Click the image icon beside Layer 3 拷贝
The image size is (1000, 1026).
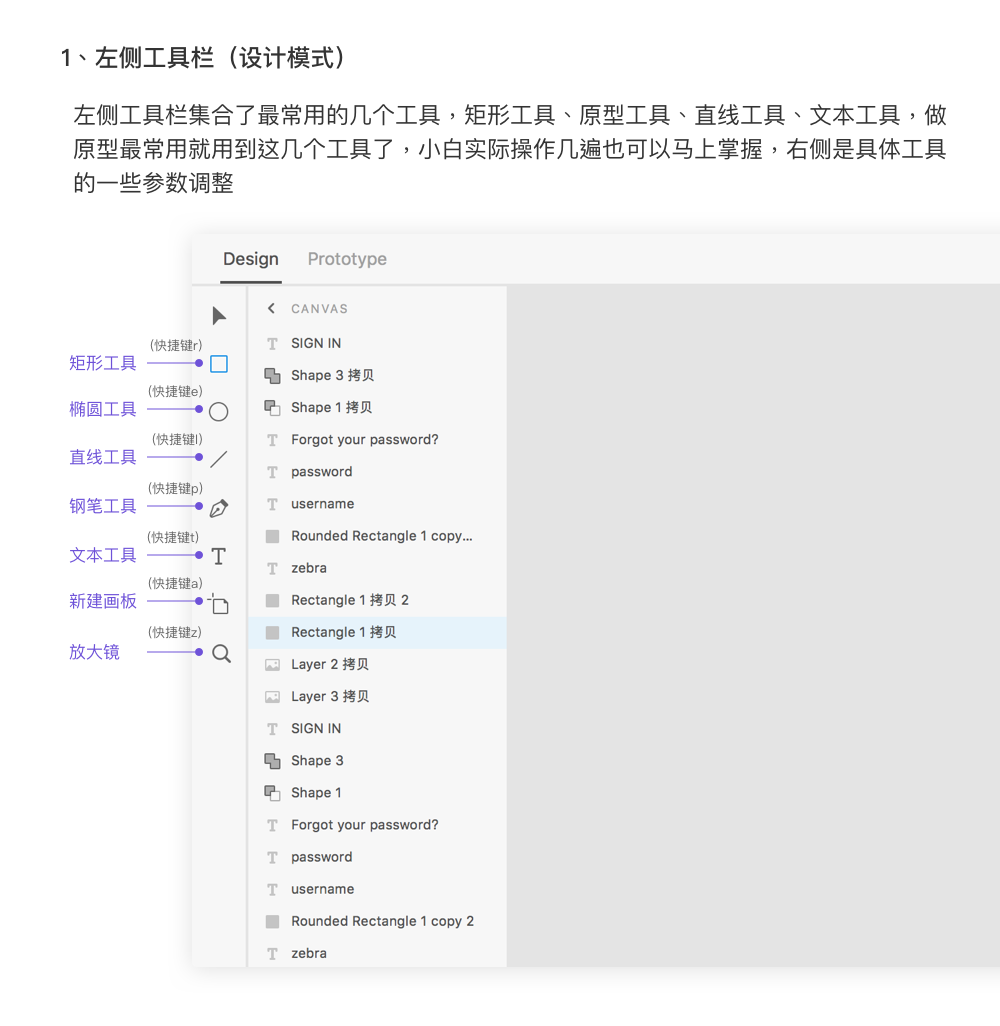[272, 697]
